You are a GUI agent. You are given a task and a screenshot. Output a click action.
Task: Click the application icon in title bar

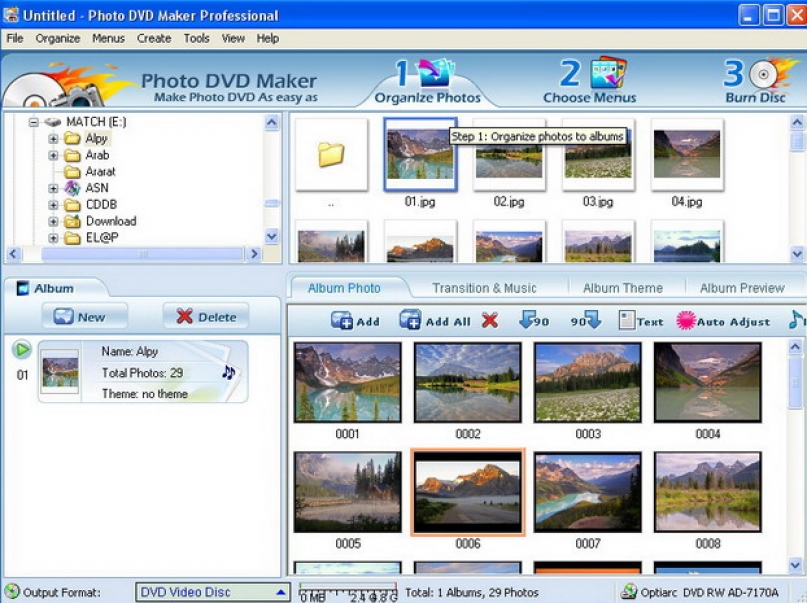point(11,15)
